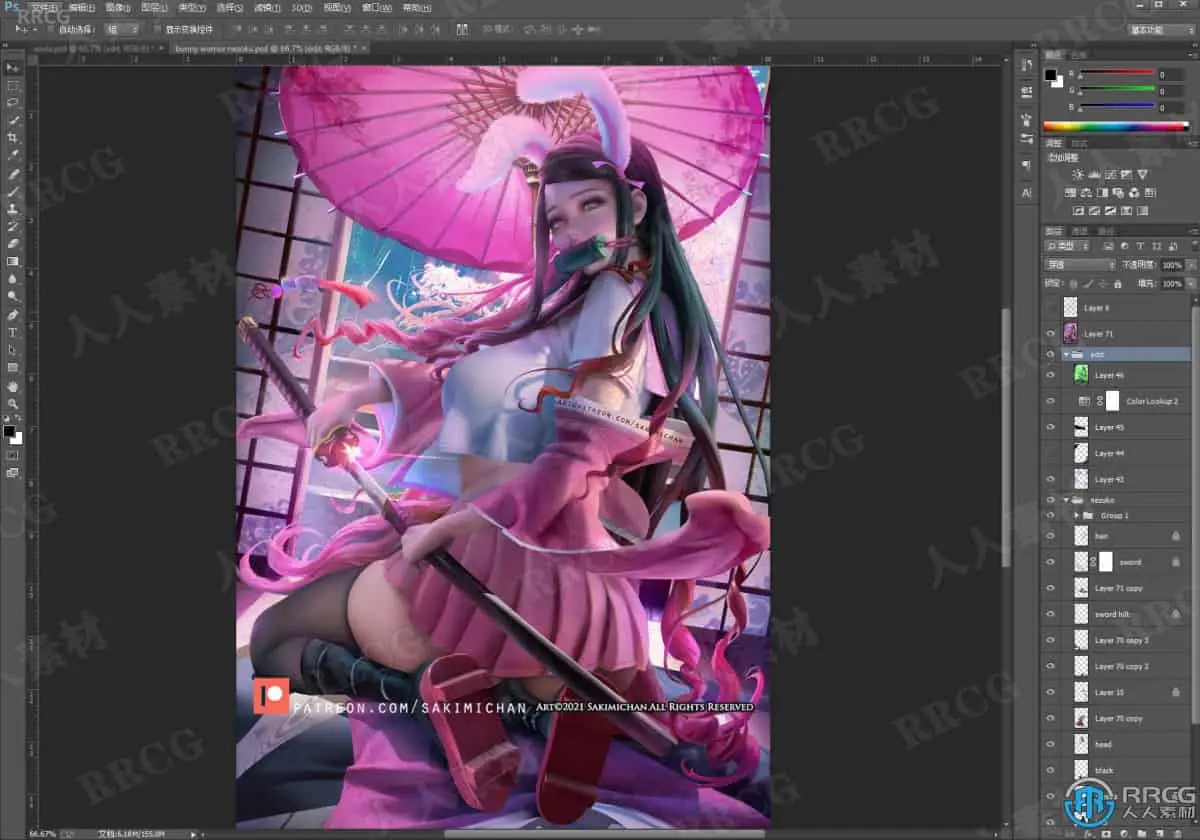Add a Brightness/Contrast adjustment
The height and width of the screenshot is (840, 1200).
[1077, 175]
